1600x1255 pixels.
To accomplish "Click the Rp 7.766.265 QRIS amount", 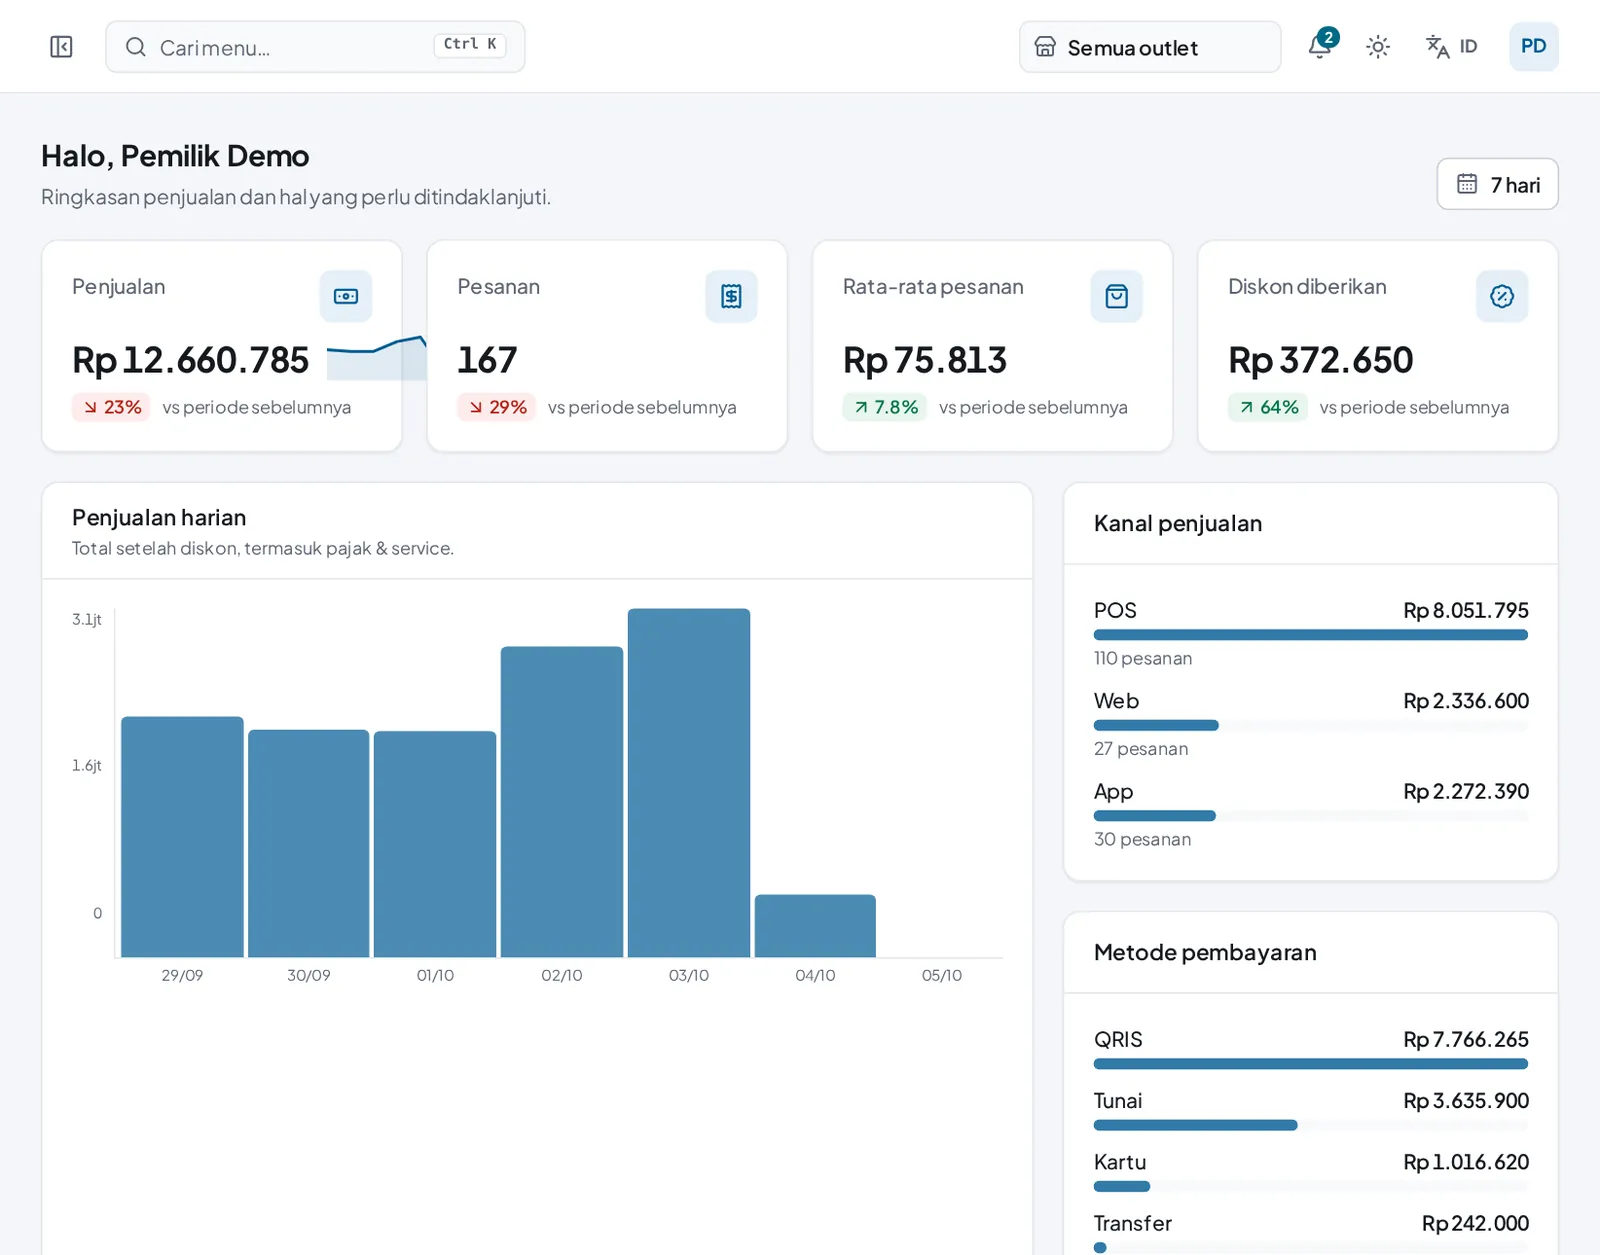I will click(1466, 1039).
